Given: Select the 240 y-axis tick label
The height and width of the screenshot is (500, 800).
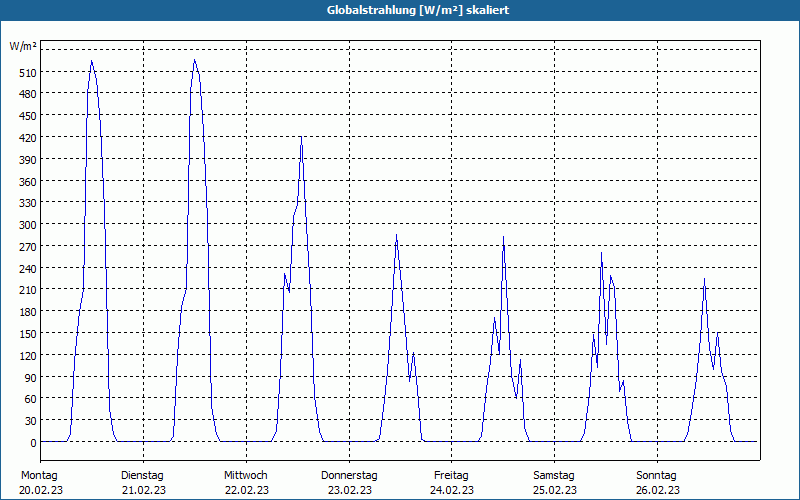Looking at the screenshot, I should pyautogui.click(x=27, y=269).
